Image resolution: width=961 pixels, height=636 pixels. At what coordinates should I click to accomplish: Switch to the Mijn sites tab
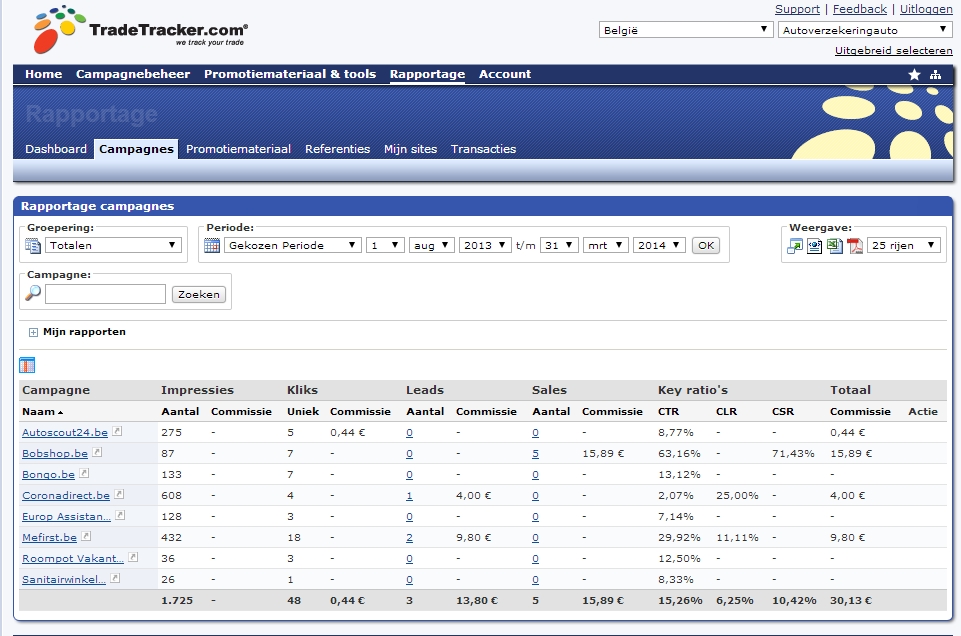click(411, 149)
